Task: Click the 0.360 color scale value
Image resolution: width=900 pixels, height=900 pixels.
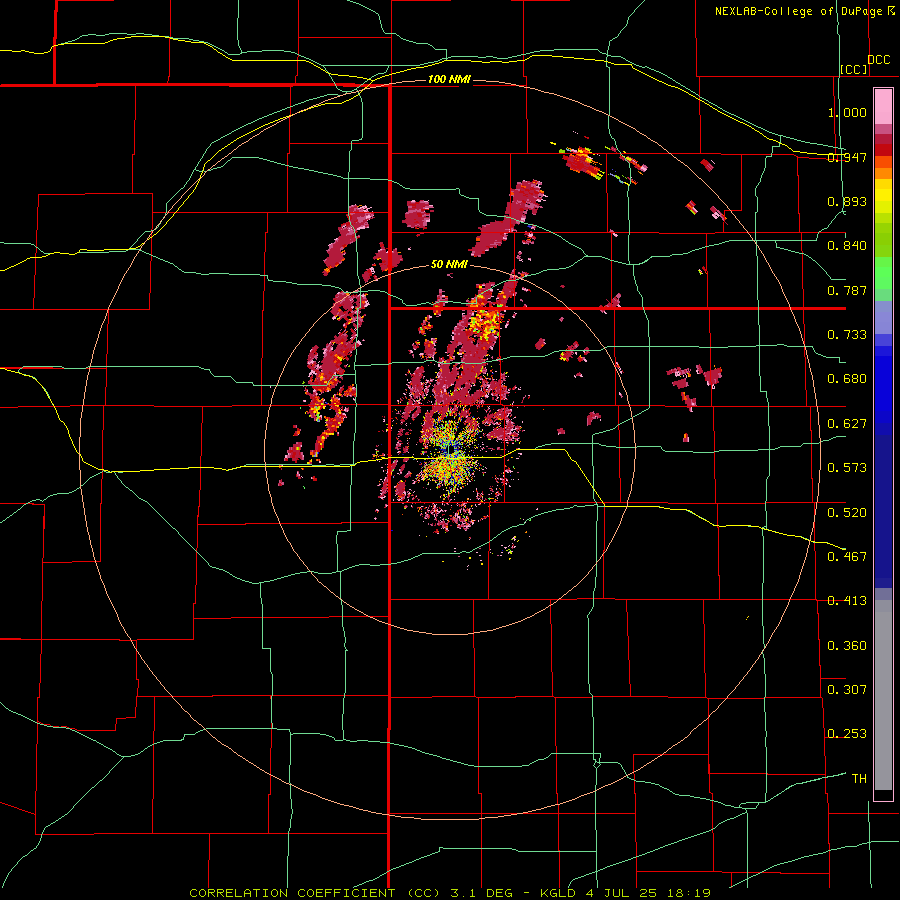Action: pos(847,646)
